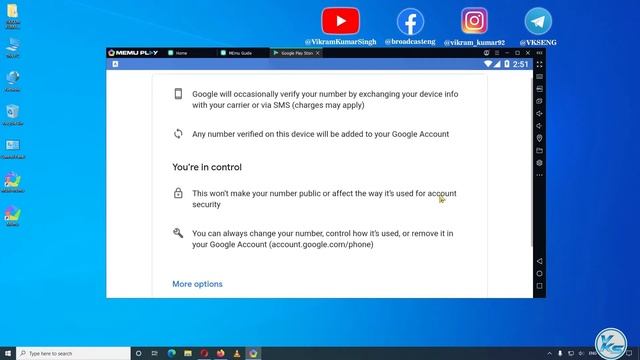Click the sync icon beside 'Any number verified'

tap(178, 134)
